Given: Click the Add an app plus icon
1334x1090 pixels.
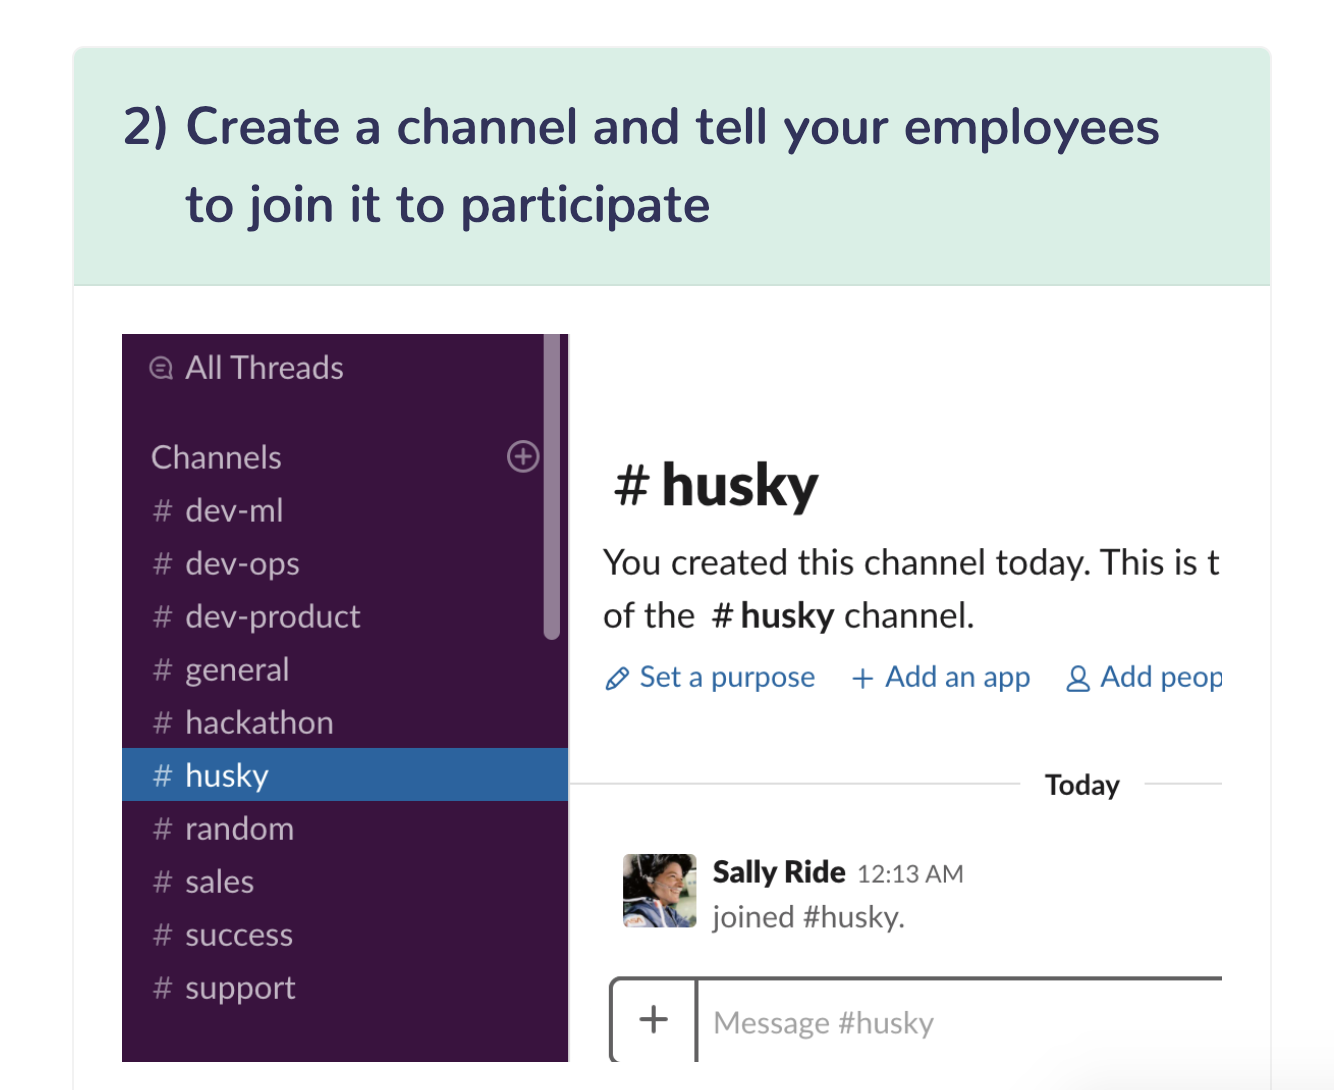Looking at the screenshot, I should 862,677.
